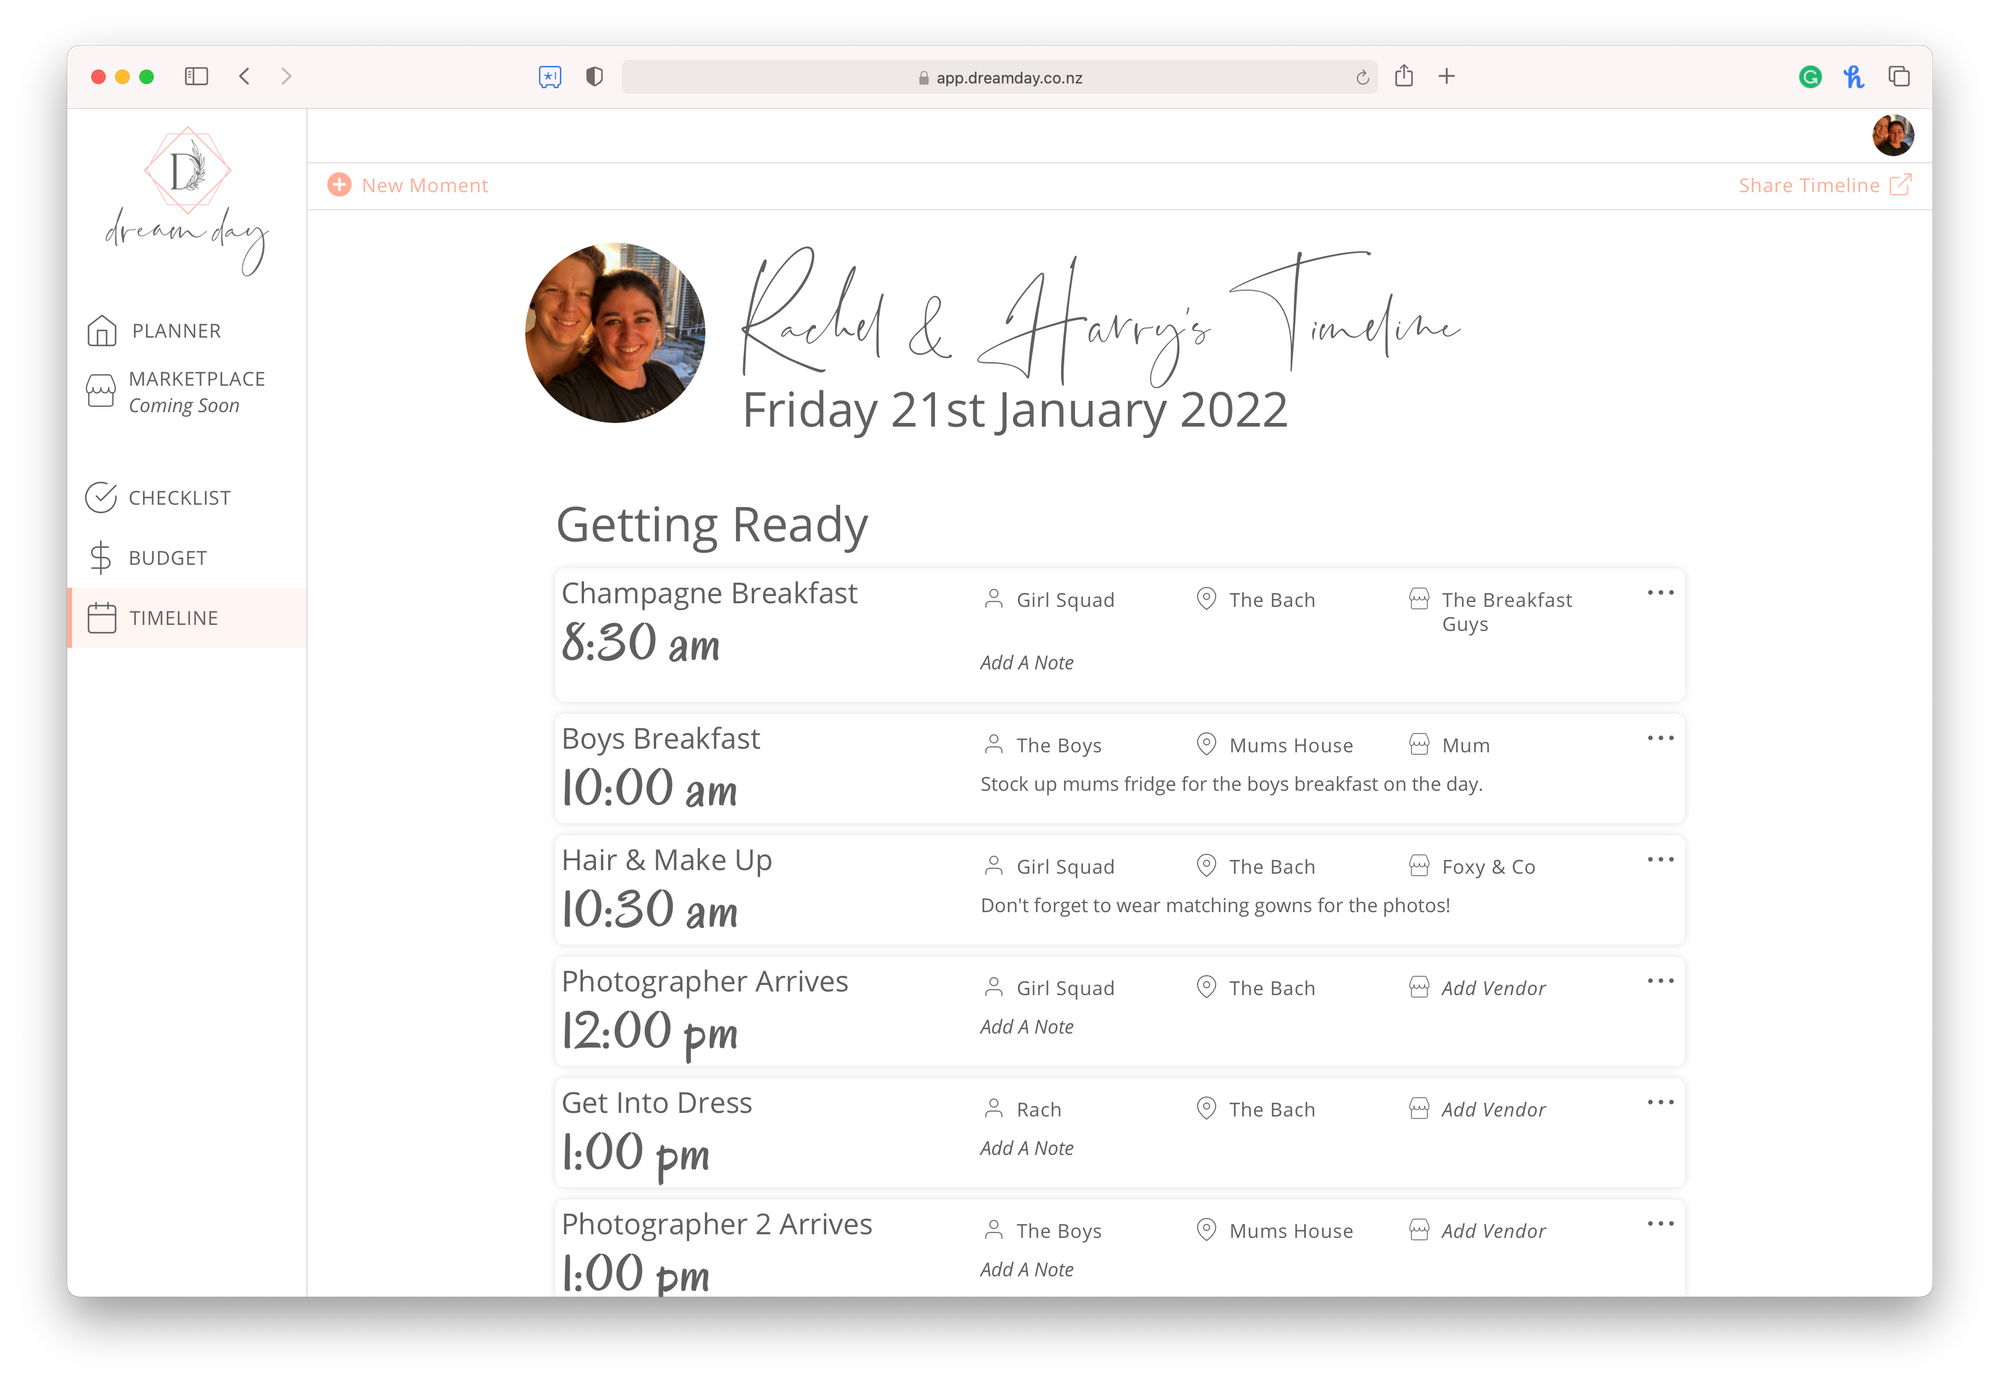Show the tab overview icon

(x=1899, y=76)
